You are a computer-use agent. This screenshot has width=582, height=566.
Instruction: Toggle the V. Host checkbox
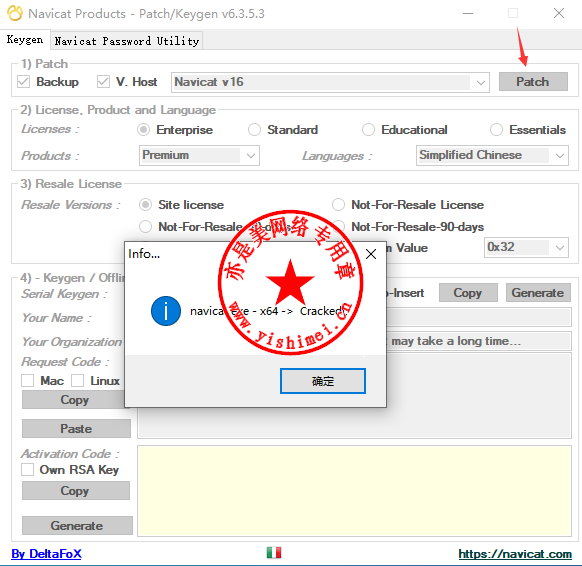(x=103, y=82)
